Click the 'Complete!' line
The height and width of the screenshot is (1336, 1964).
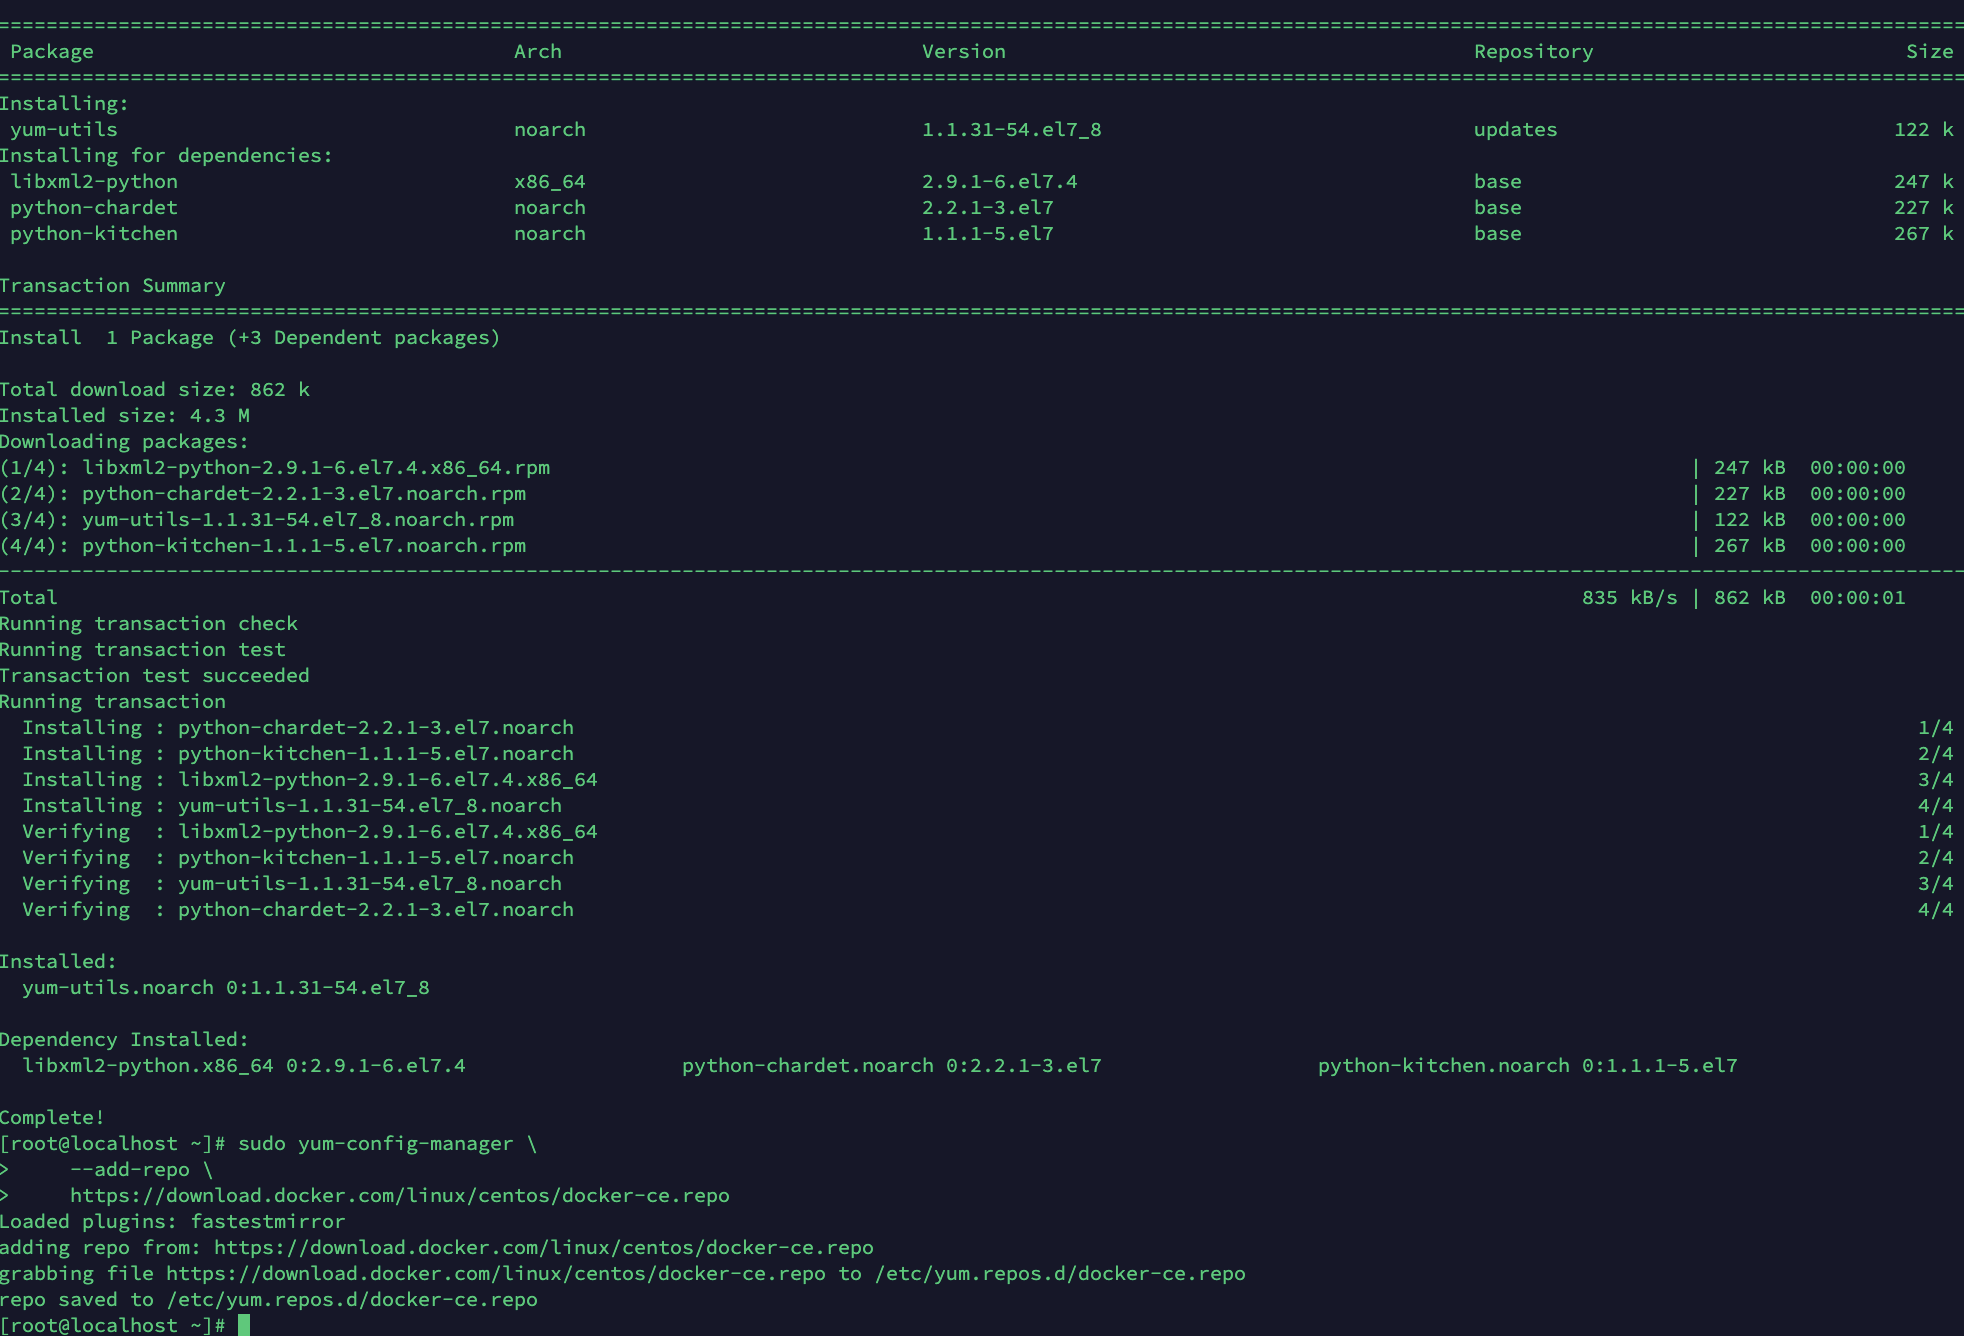click(x=52, y=1117)
